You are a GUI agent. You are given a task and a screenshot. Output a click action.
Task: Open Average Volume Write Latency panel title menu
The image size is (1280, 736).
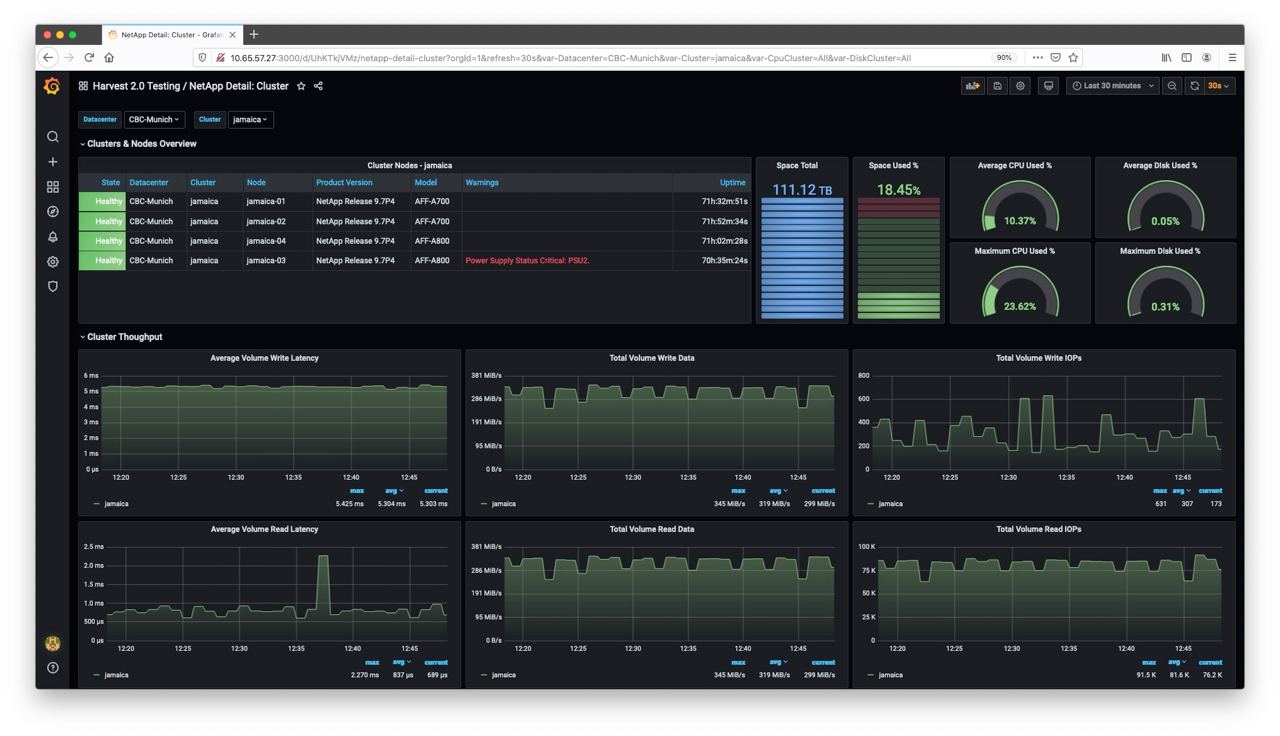(x=265, y=358)
